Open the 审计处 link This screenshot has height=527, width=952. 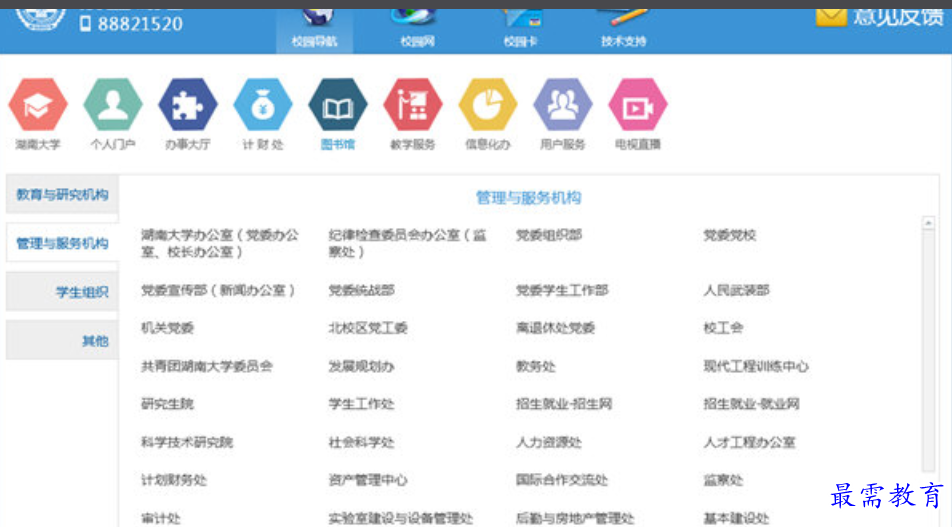(x=161, y=518)
